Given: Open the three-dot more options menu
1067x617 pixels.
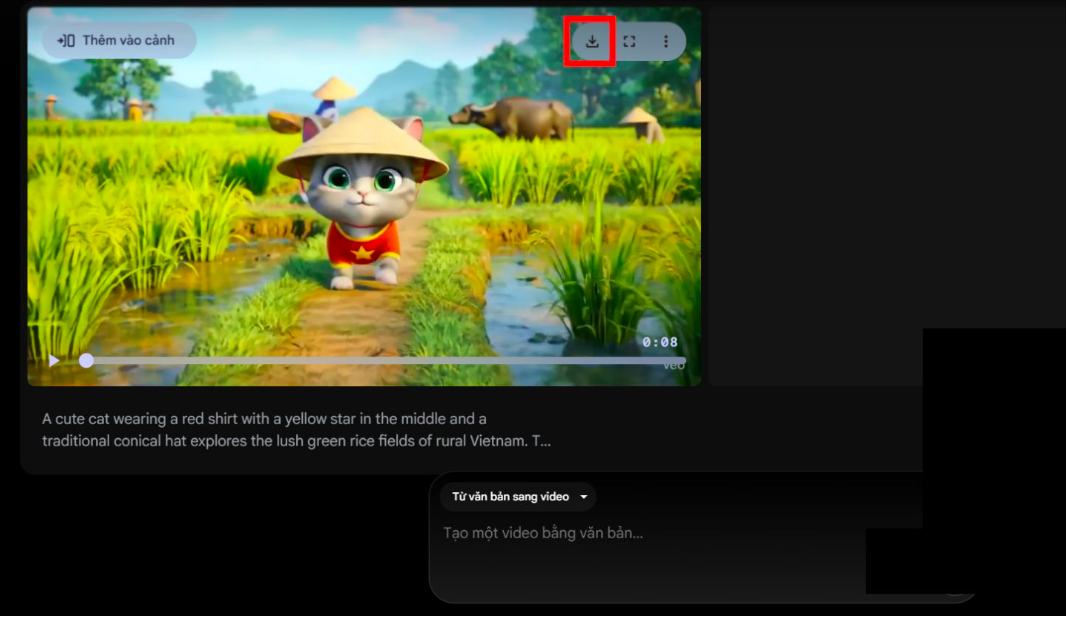Looking at the screenshot, I should [x=666, y=42].
